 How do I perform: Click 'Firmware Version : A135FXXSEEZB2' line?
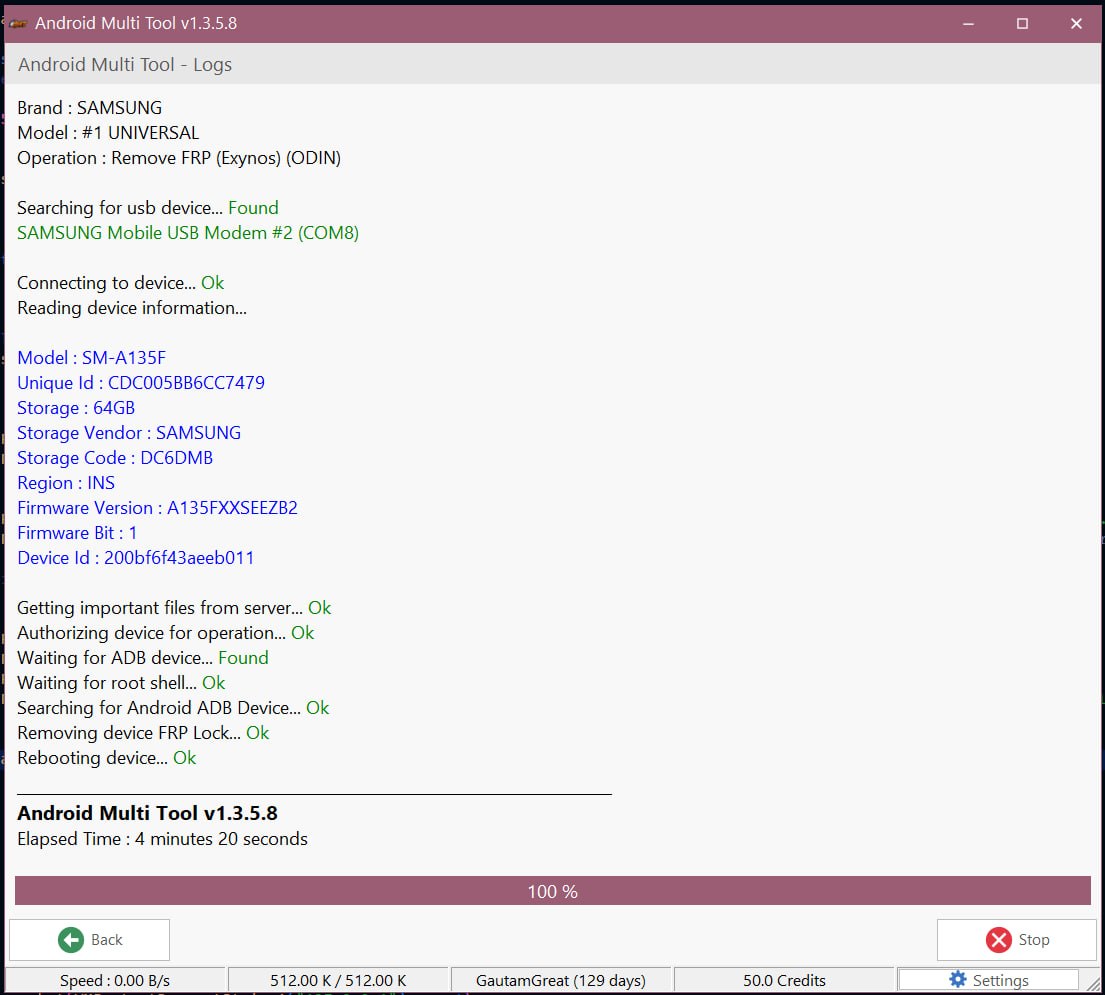pyautogui.click(x=157, y=508)
